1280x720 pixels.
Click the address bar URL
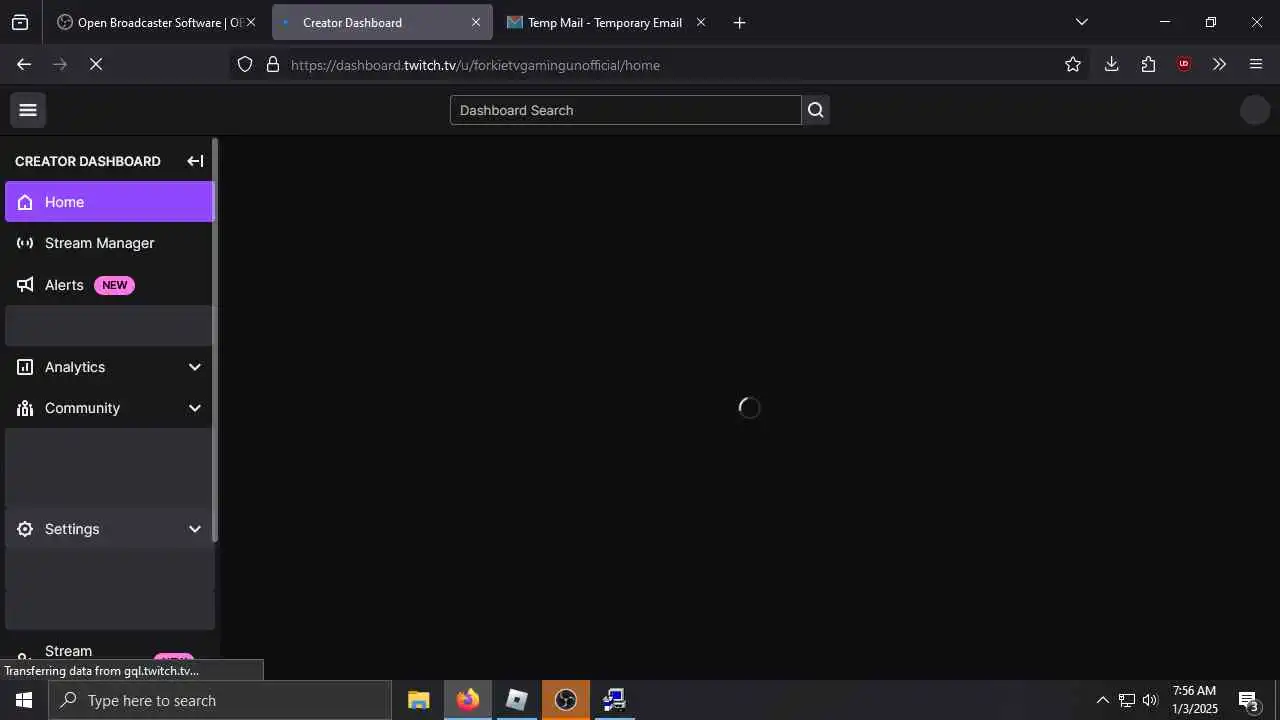(x=475, y=65)
